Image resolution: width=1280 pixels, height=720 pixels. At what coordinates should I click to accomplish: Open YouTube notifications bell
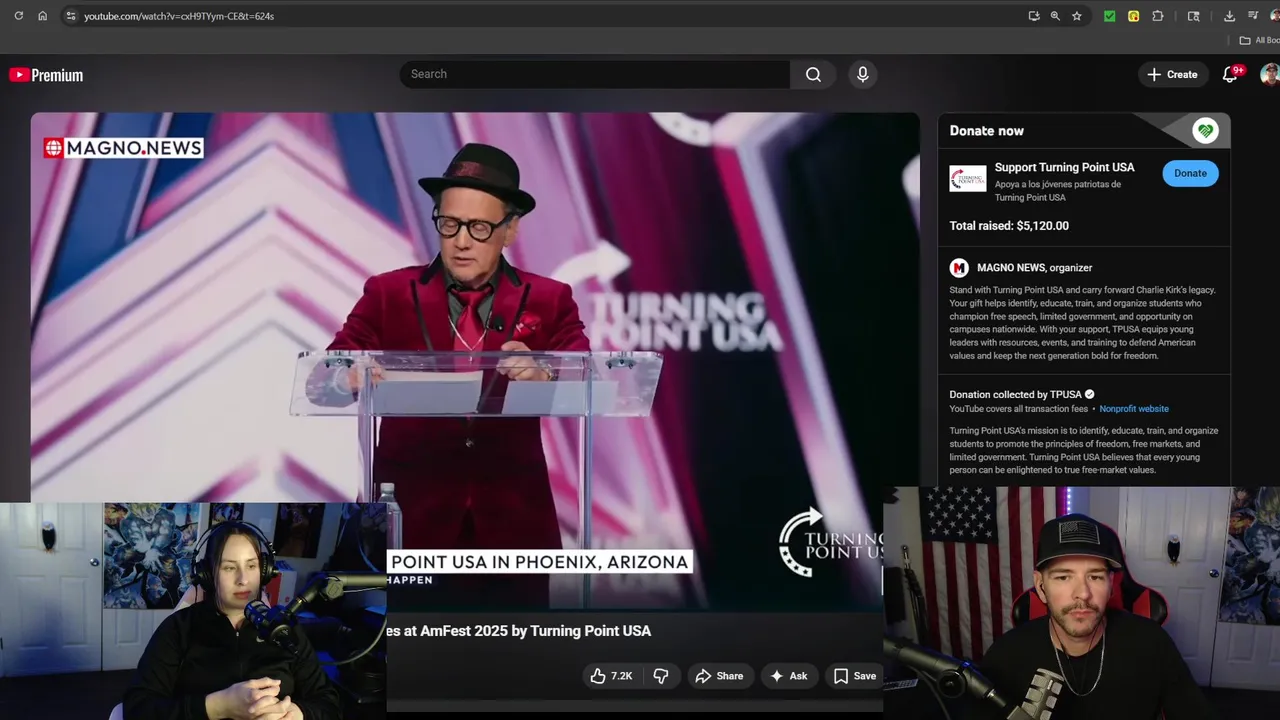pyautogui.click(x=1230, y=74)
